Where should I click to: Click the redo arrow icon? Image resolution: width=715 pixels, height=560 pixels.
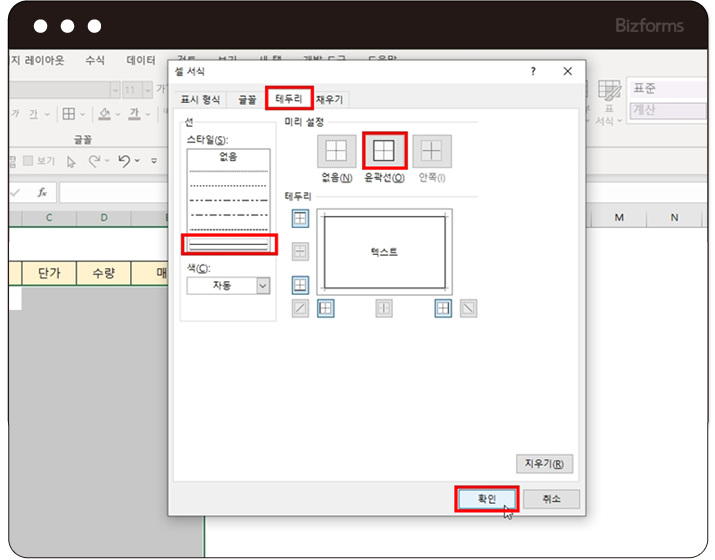[x=94, y=161]
